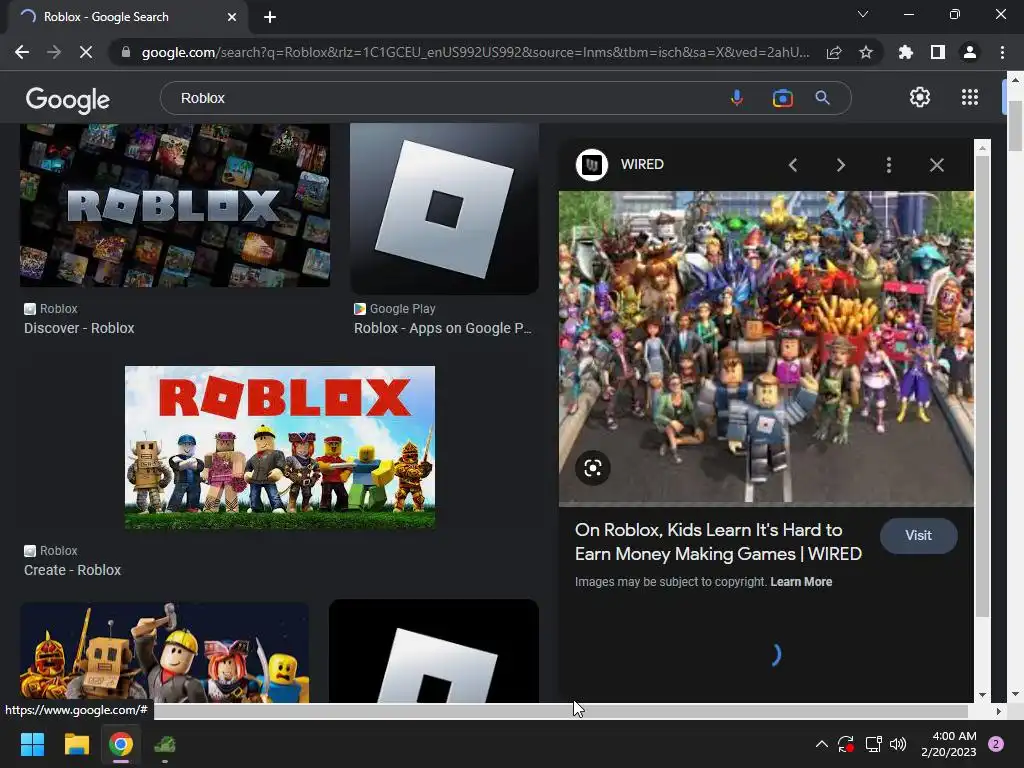Click the preview panel vertical scrollbar
This screenshot has height=768, width=1024.
pyautogui.click(x=982, y=385)
